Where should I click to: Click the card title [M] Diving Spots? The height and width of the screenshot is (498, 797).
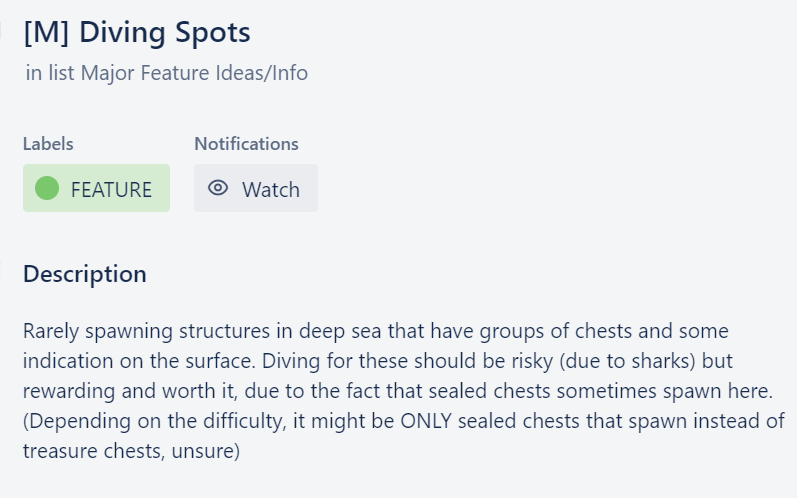[x=137, y=32]
